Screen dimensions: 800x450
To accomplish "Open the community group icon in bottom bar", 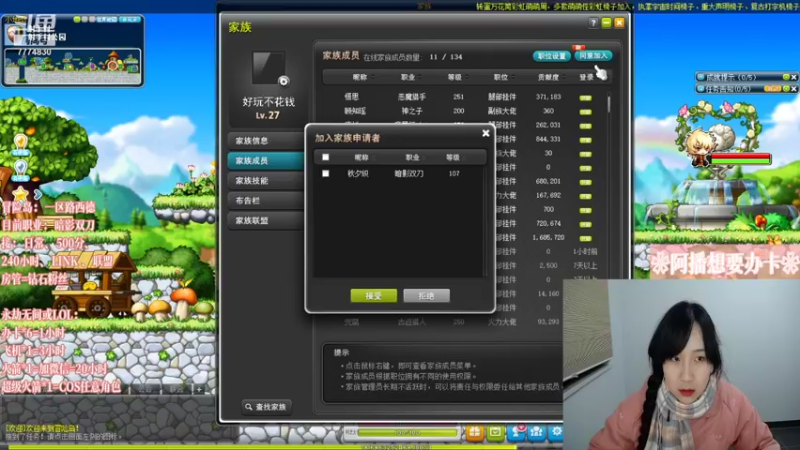I will [x=537, y=433].
